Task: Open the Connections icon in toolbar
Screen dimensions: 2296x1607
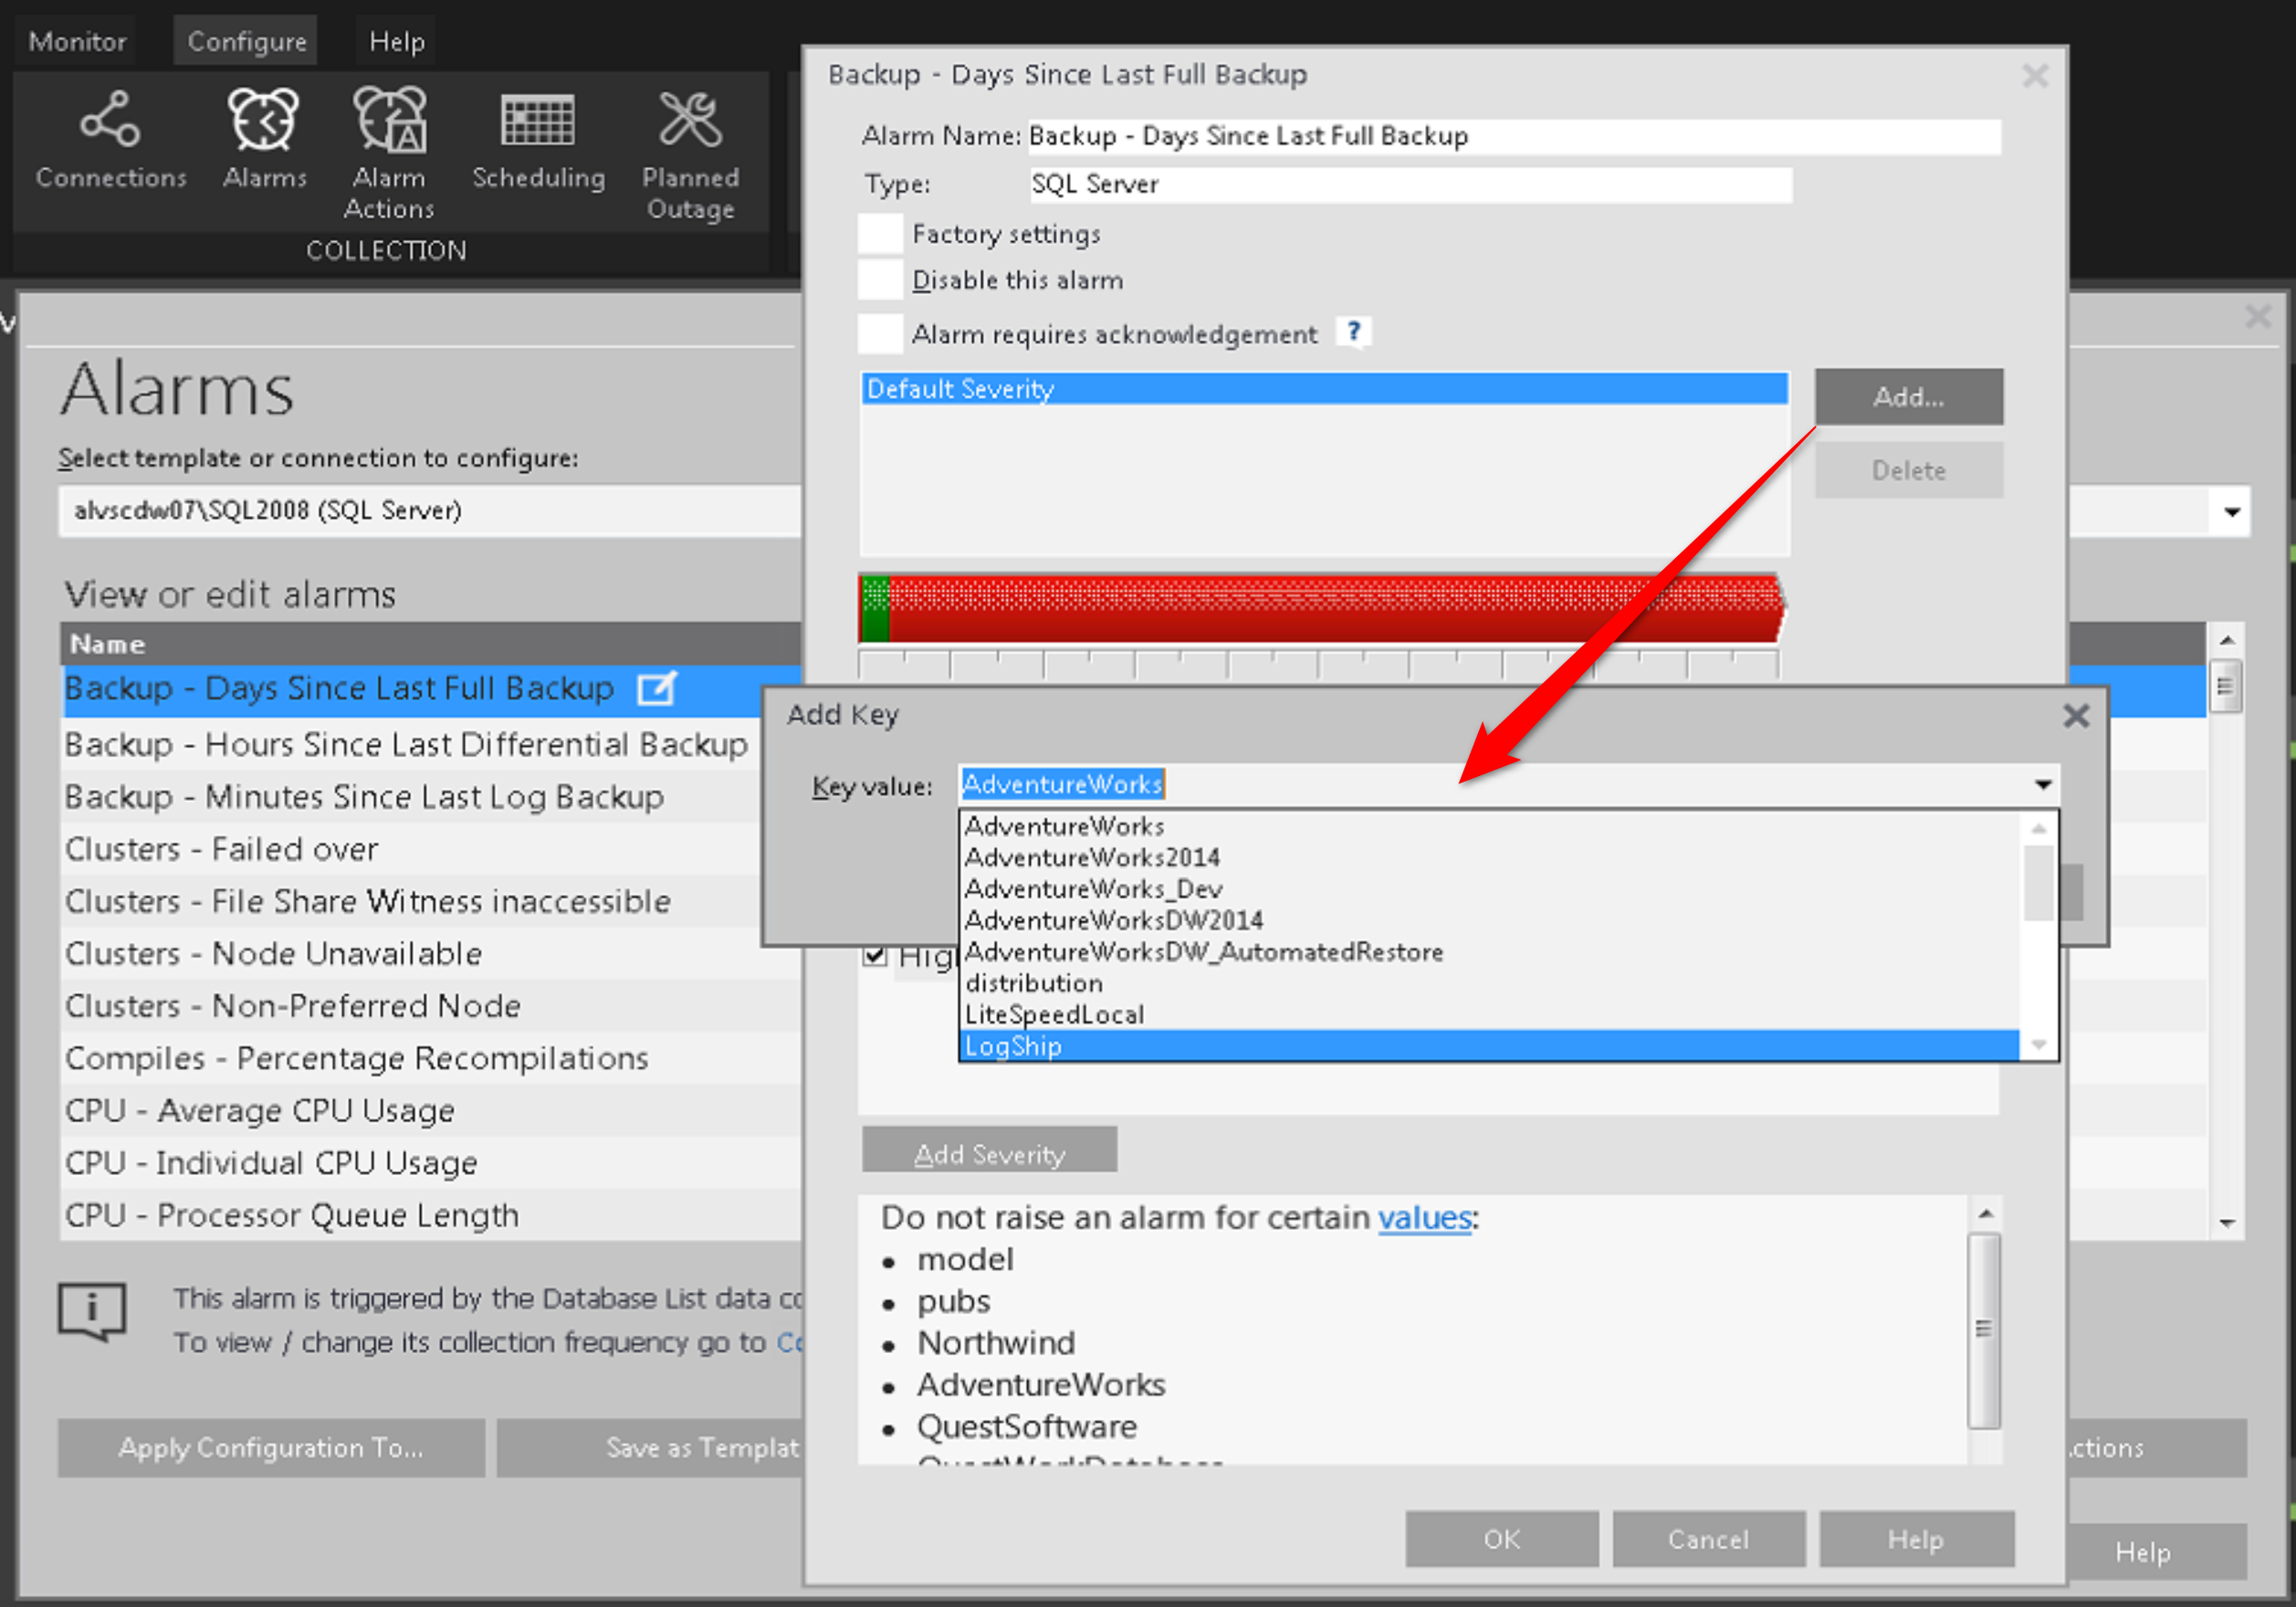Action: click(x=110, y=120)
